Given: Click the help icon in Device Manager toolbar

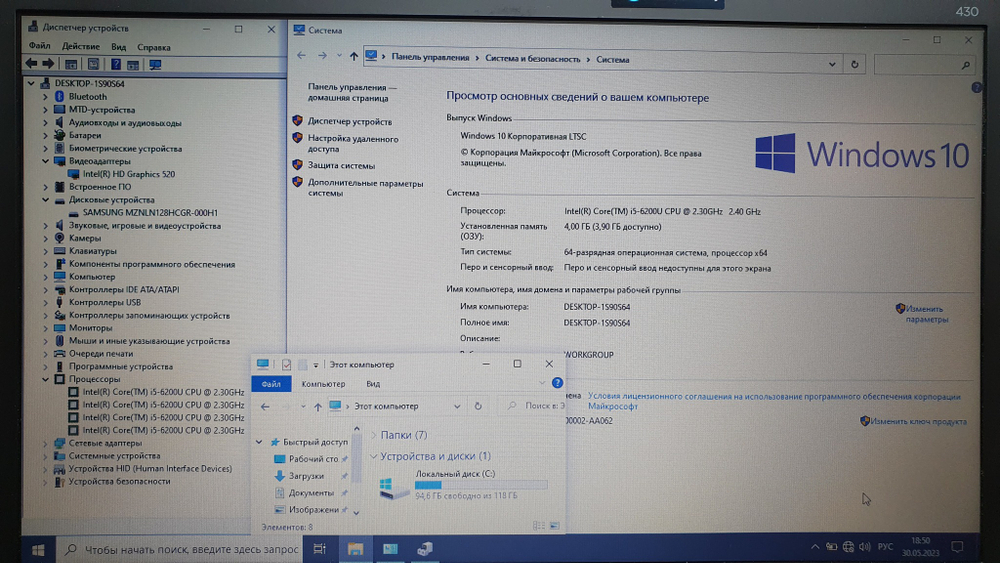Looking at the screenshot, I should (115, 64).
